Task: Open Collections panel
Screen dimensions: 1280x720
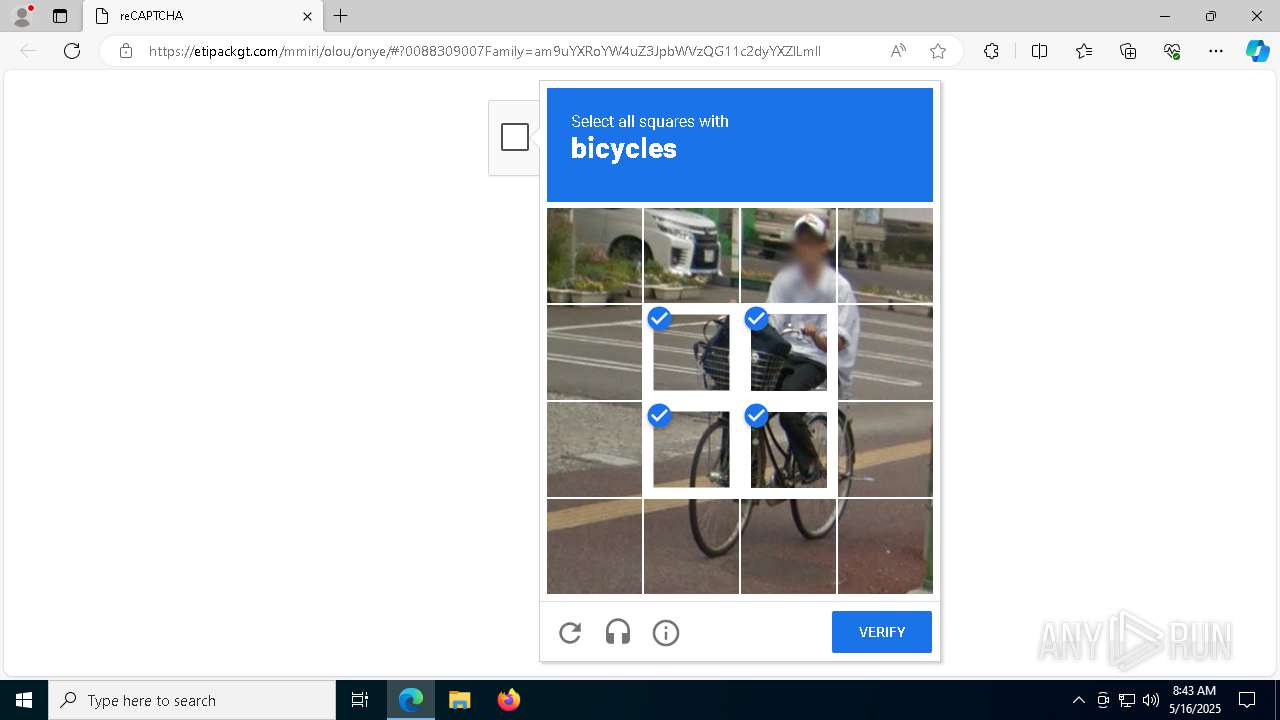Action: pos(1128,51)
